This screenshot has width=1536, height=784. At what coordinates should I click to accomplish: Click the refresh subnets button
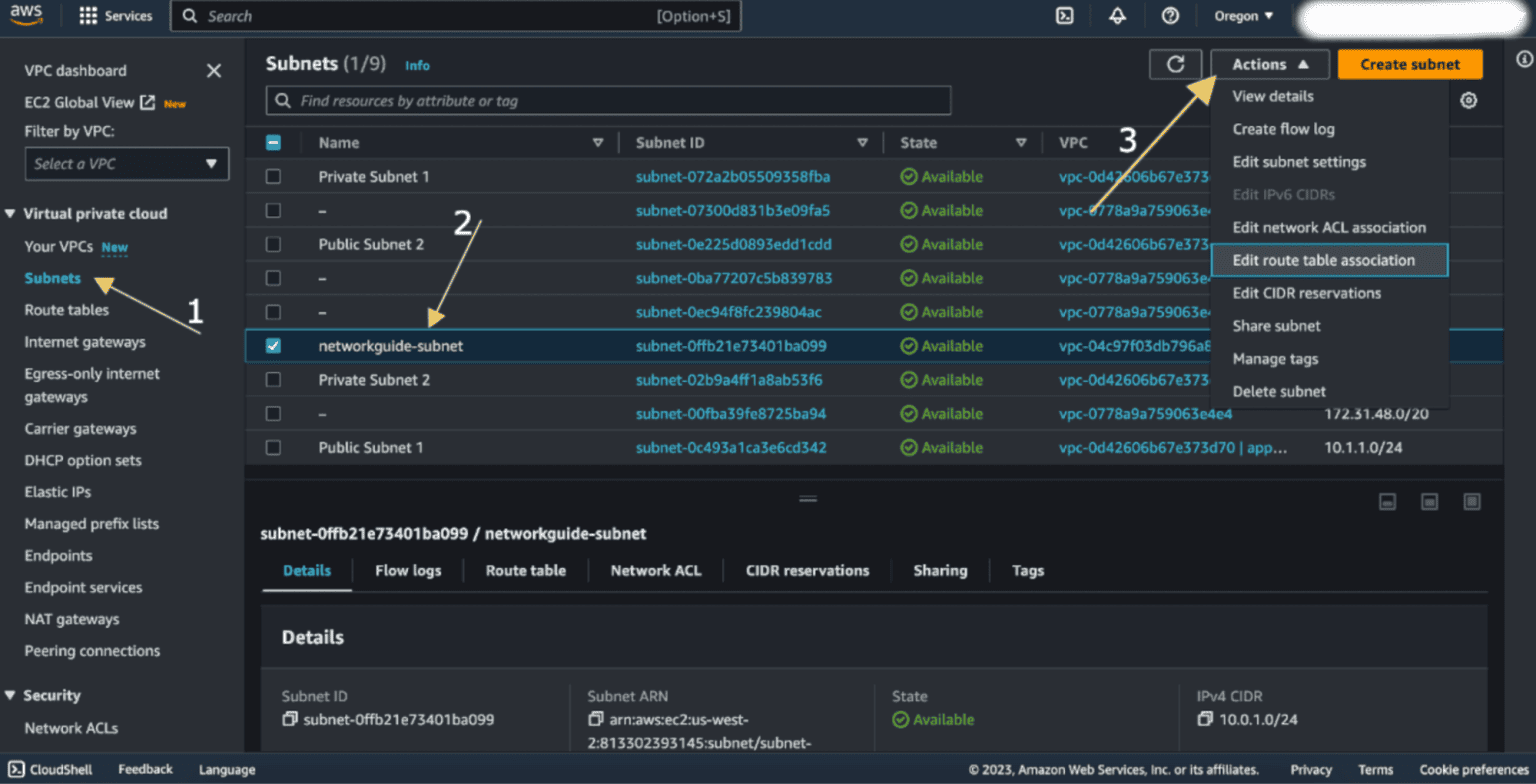(1176, 64)
